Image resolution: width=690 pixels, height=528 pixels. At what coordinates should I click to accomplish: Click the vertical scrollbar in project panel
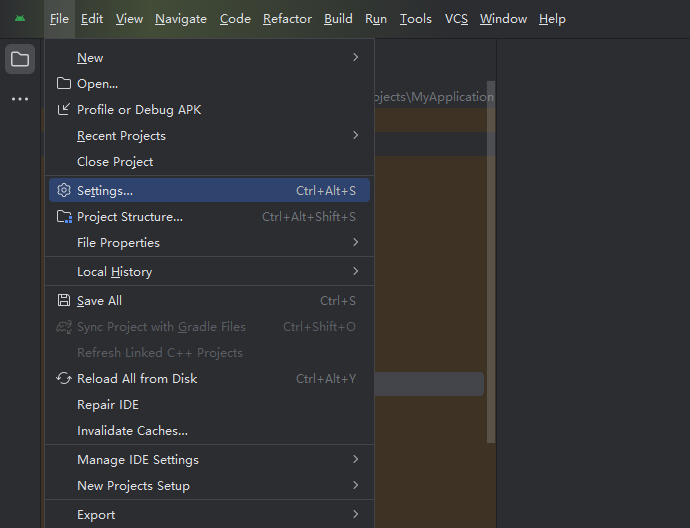pyautogui.click(x=491, y=262)
